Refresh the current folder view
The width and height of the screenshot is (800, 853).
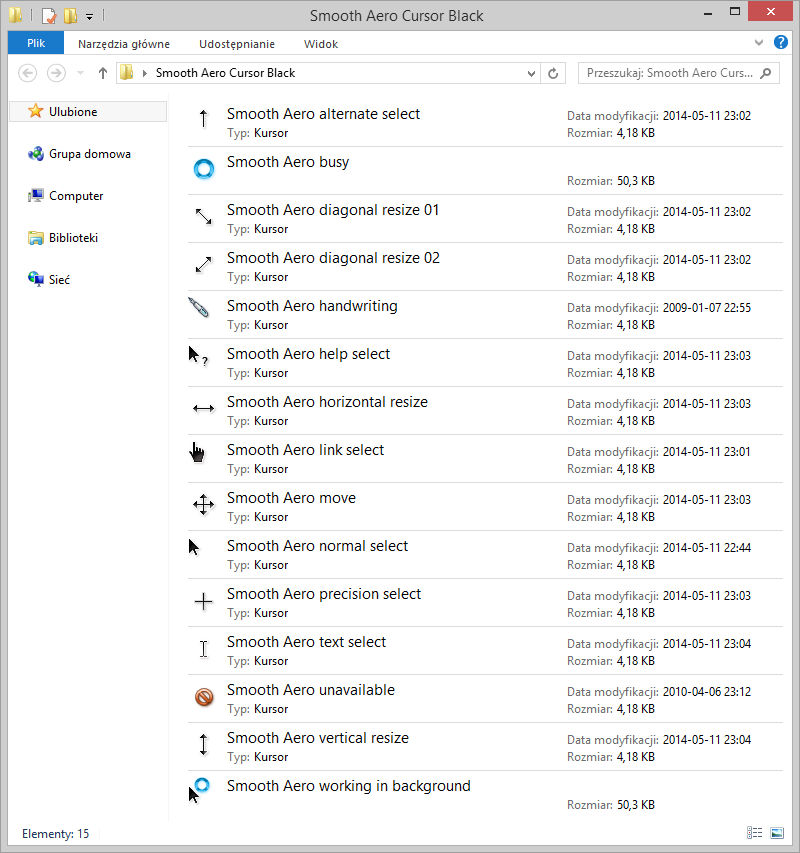(x=553, y=73)
